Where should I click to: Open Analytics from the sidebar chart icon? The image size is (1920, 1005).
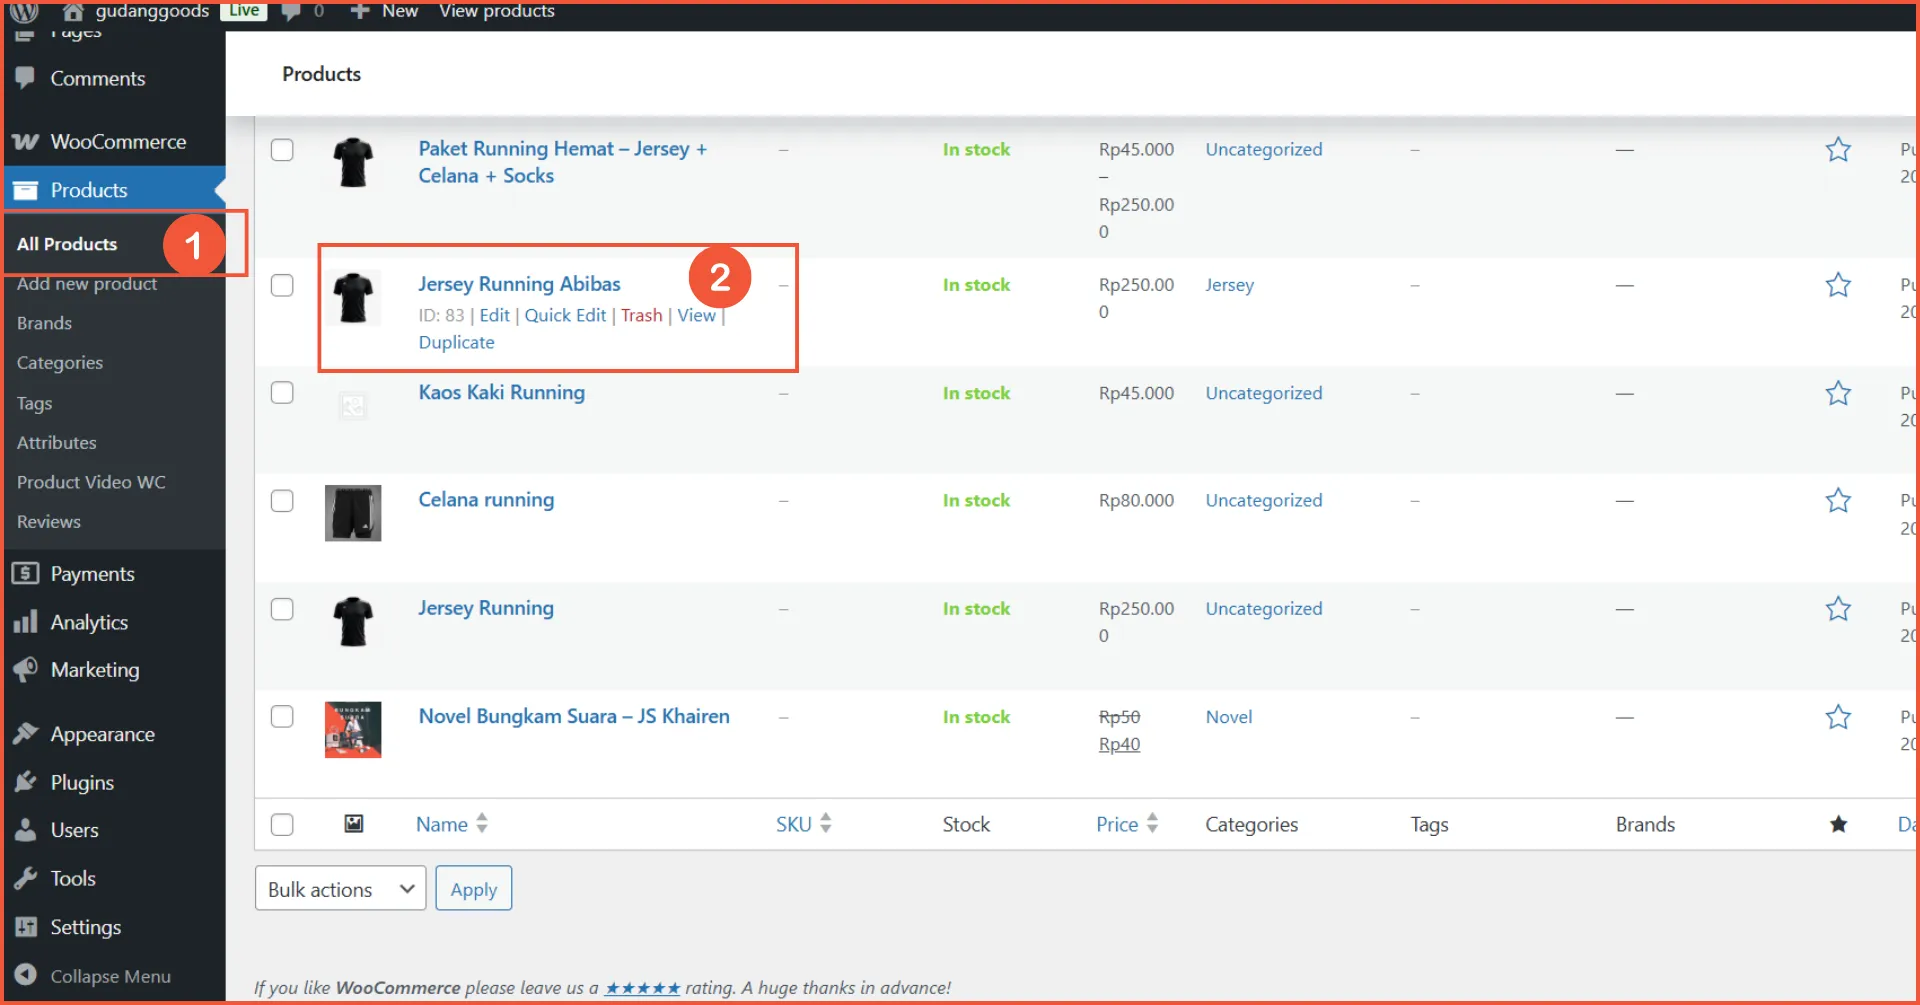(x=26, y=621)
